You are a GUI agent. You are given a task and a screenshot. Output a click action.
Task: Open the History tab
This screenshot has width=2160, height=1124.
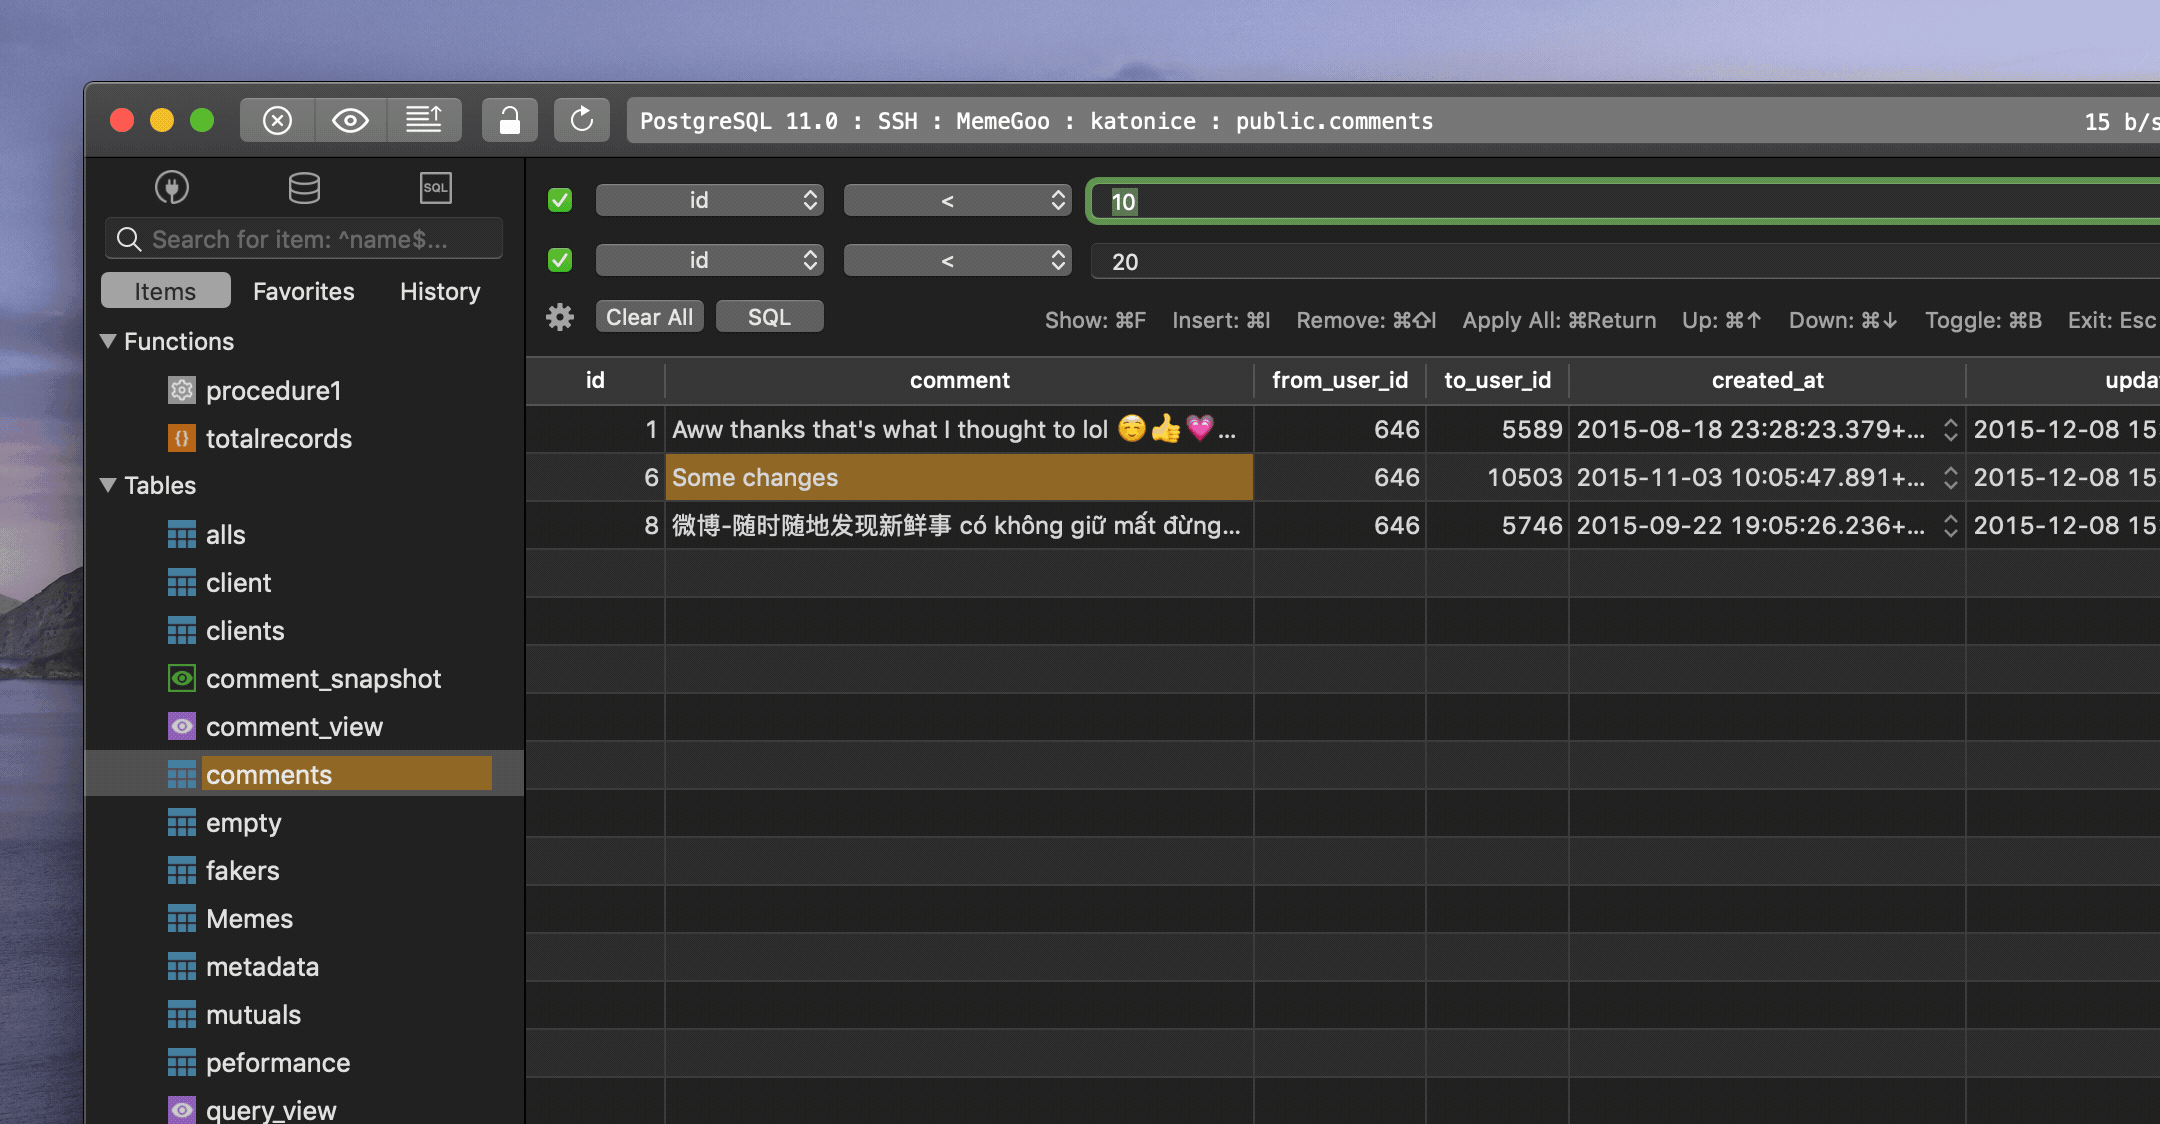coord(439,291)
